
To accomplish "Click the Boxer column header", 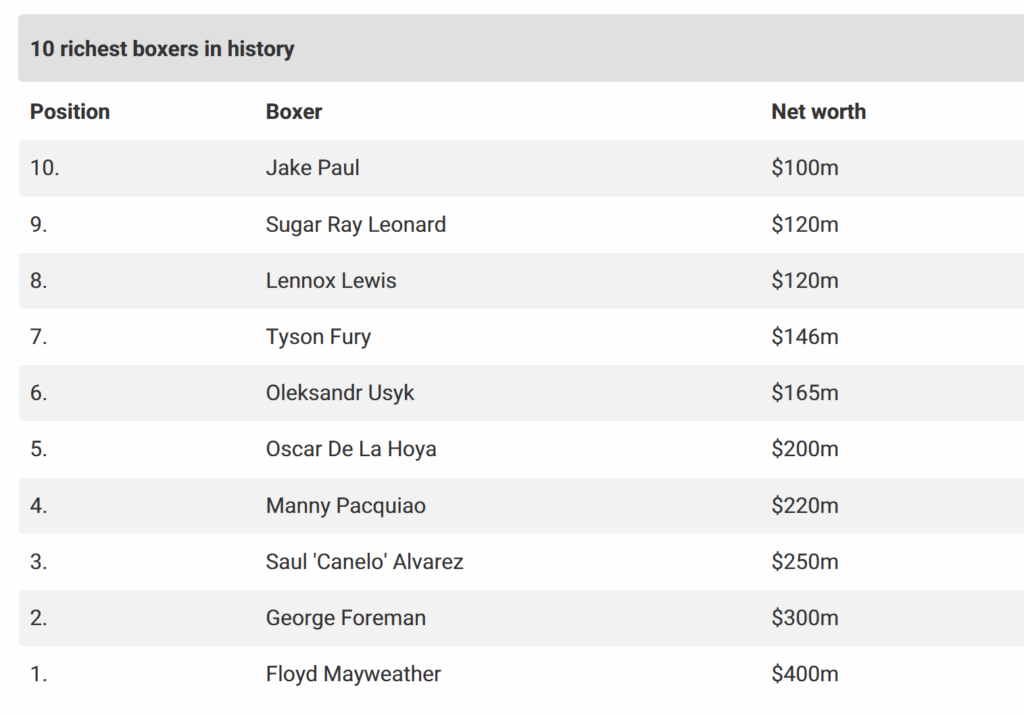I will pos(294,112).
